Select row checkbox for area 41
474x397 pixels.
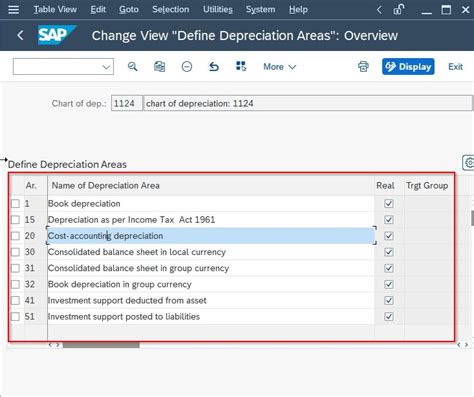pos(15,300)
